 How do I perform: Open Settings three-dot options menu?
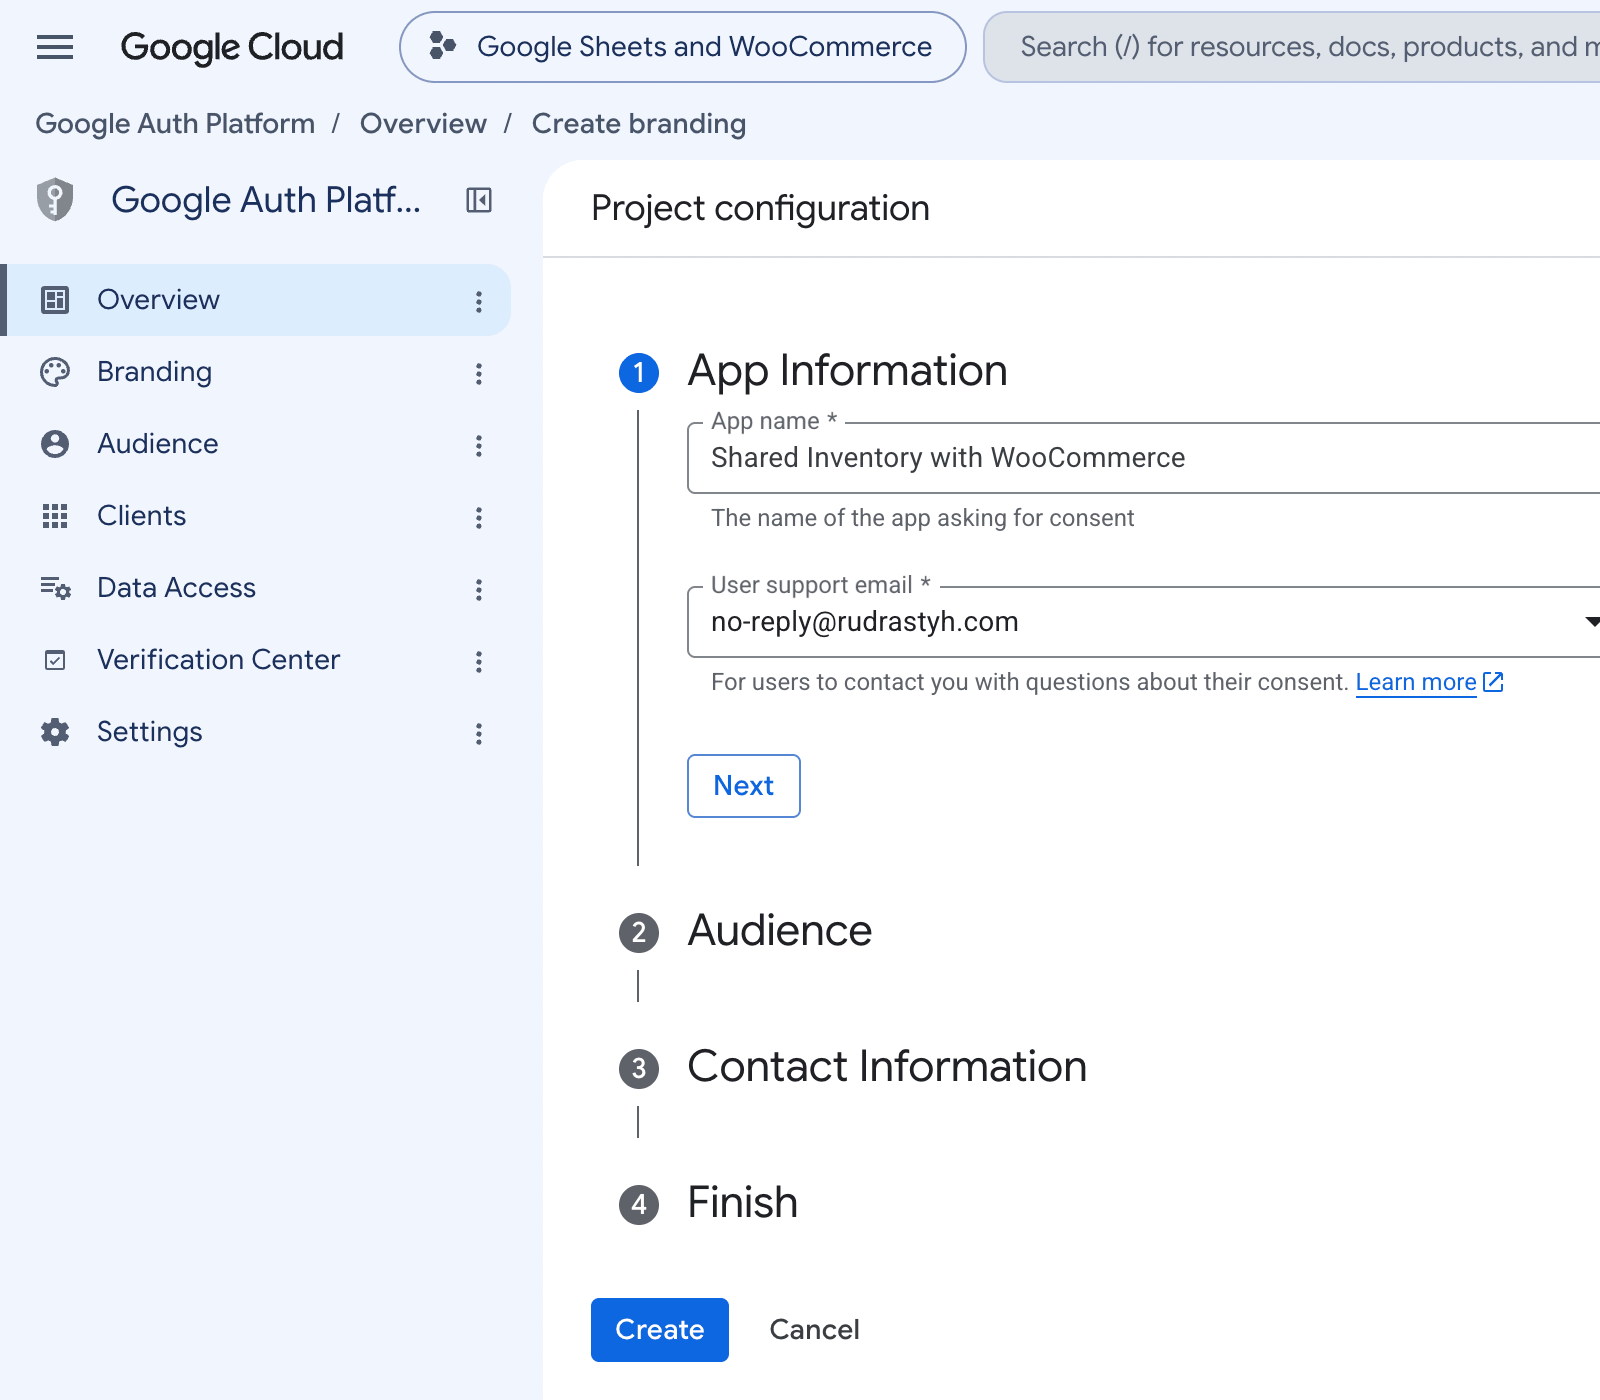(479, 733)
